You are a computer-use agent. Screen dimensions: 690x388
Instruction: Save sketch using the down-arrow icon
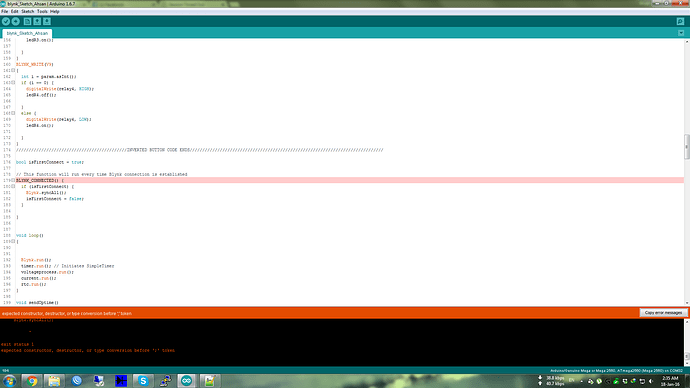47,22
